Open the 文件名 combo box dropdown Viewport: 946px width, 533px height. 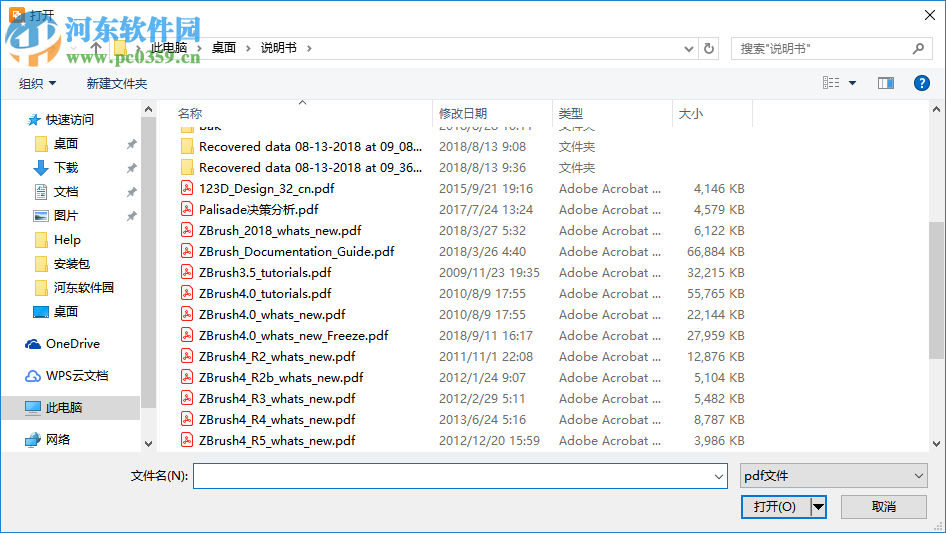719,476
